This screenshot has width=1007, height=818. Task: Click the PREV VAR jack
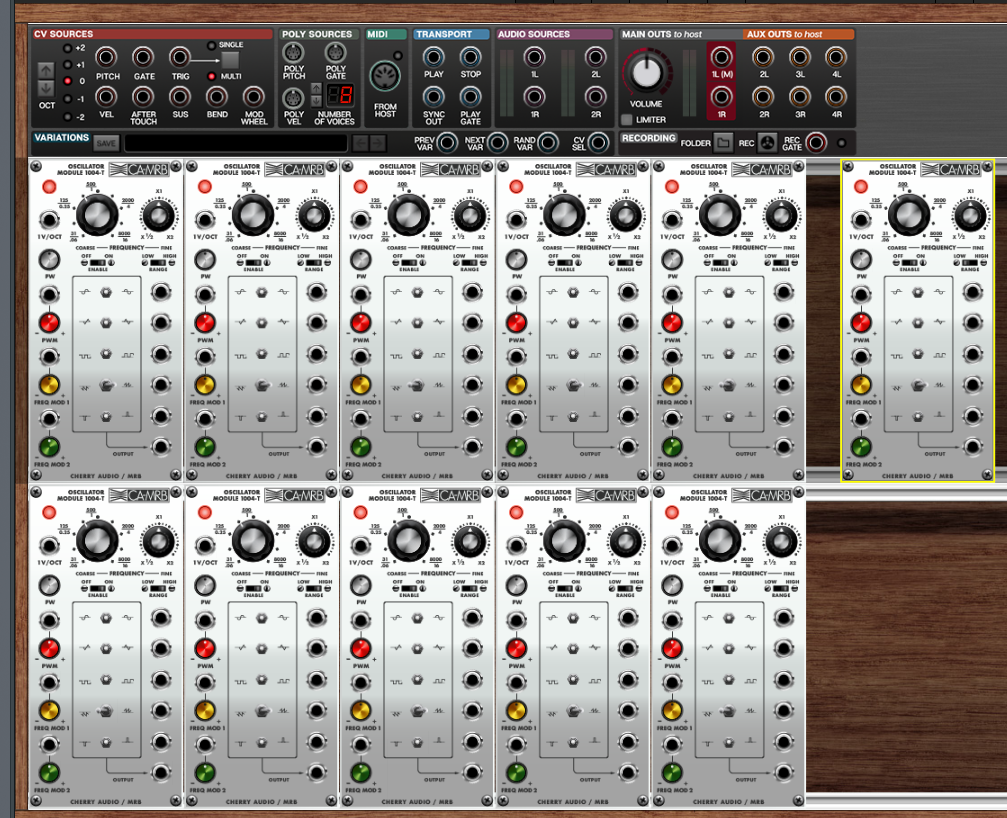[x=448, y=143]
